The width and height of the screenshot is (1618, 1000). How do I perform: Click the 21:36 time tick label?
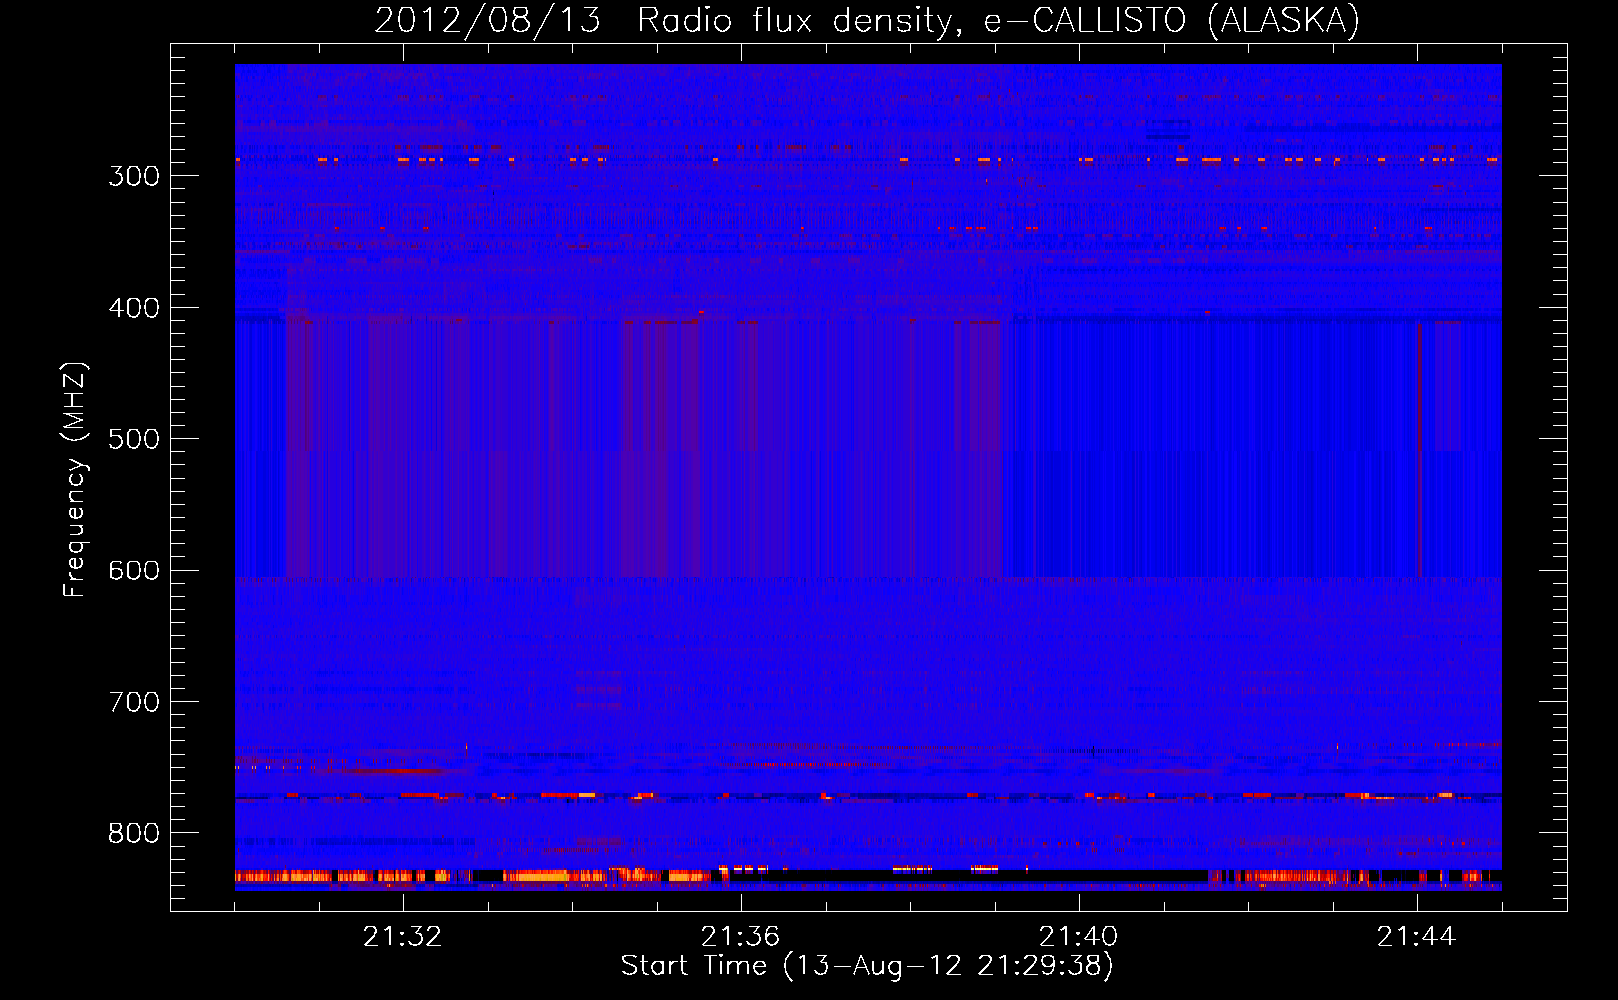(x=740, y=936)
